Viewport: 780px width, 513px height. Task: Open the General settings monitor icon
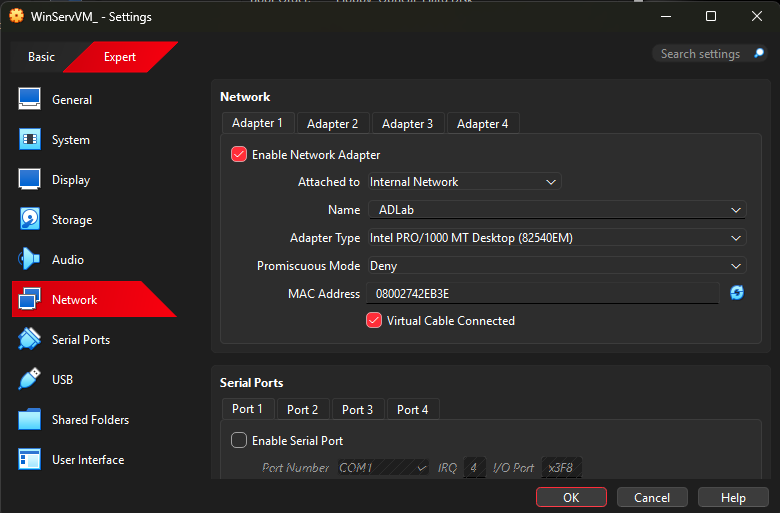(29, 99)
